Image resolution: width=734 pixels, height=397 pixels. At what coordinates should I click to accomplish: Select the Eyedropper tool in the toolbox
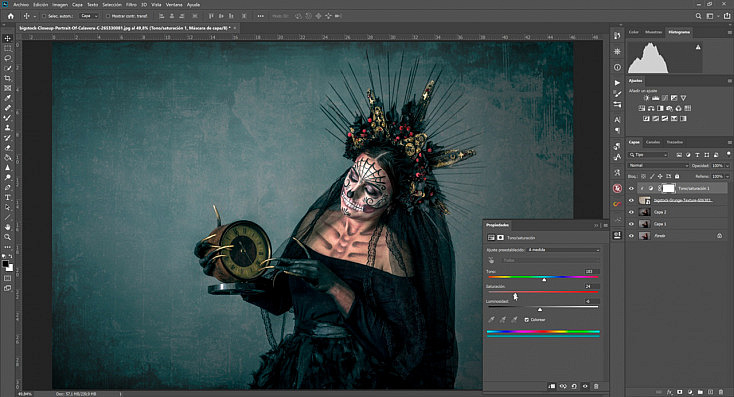[x=7, y=98]
